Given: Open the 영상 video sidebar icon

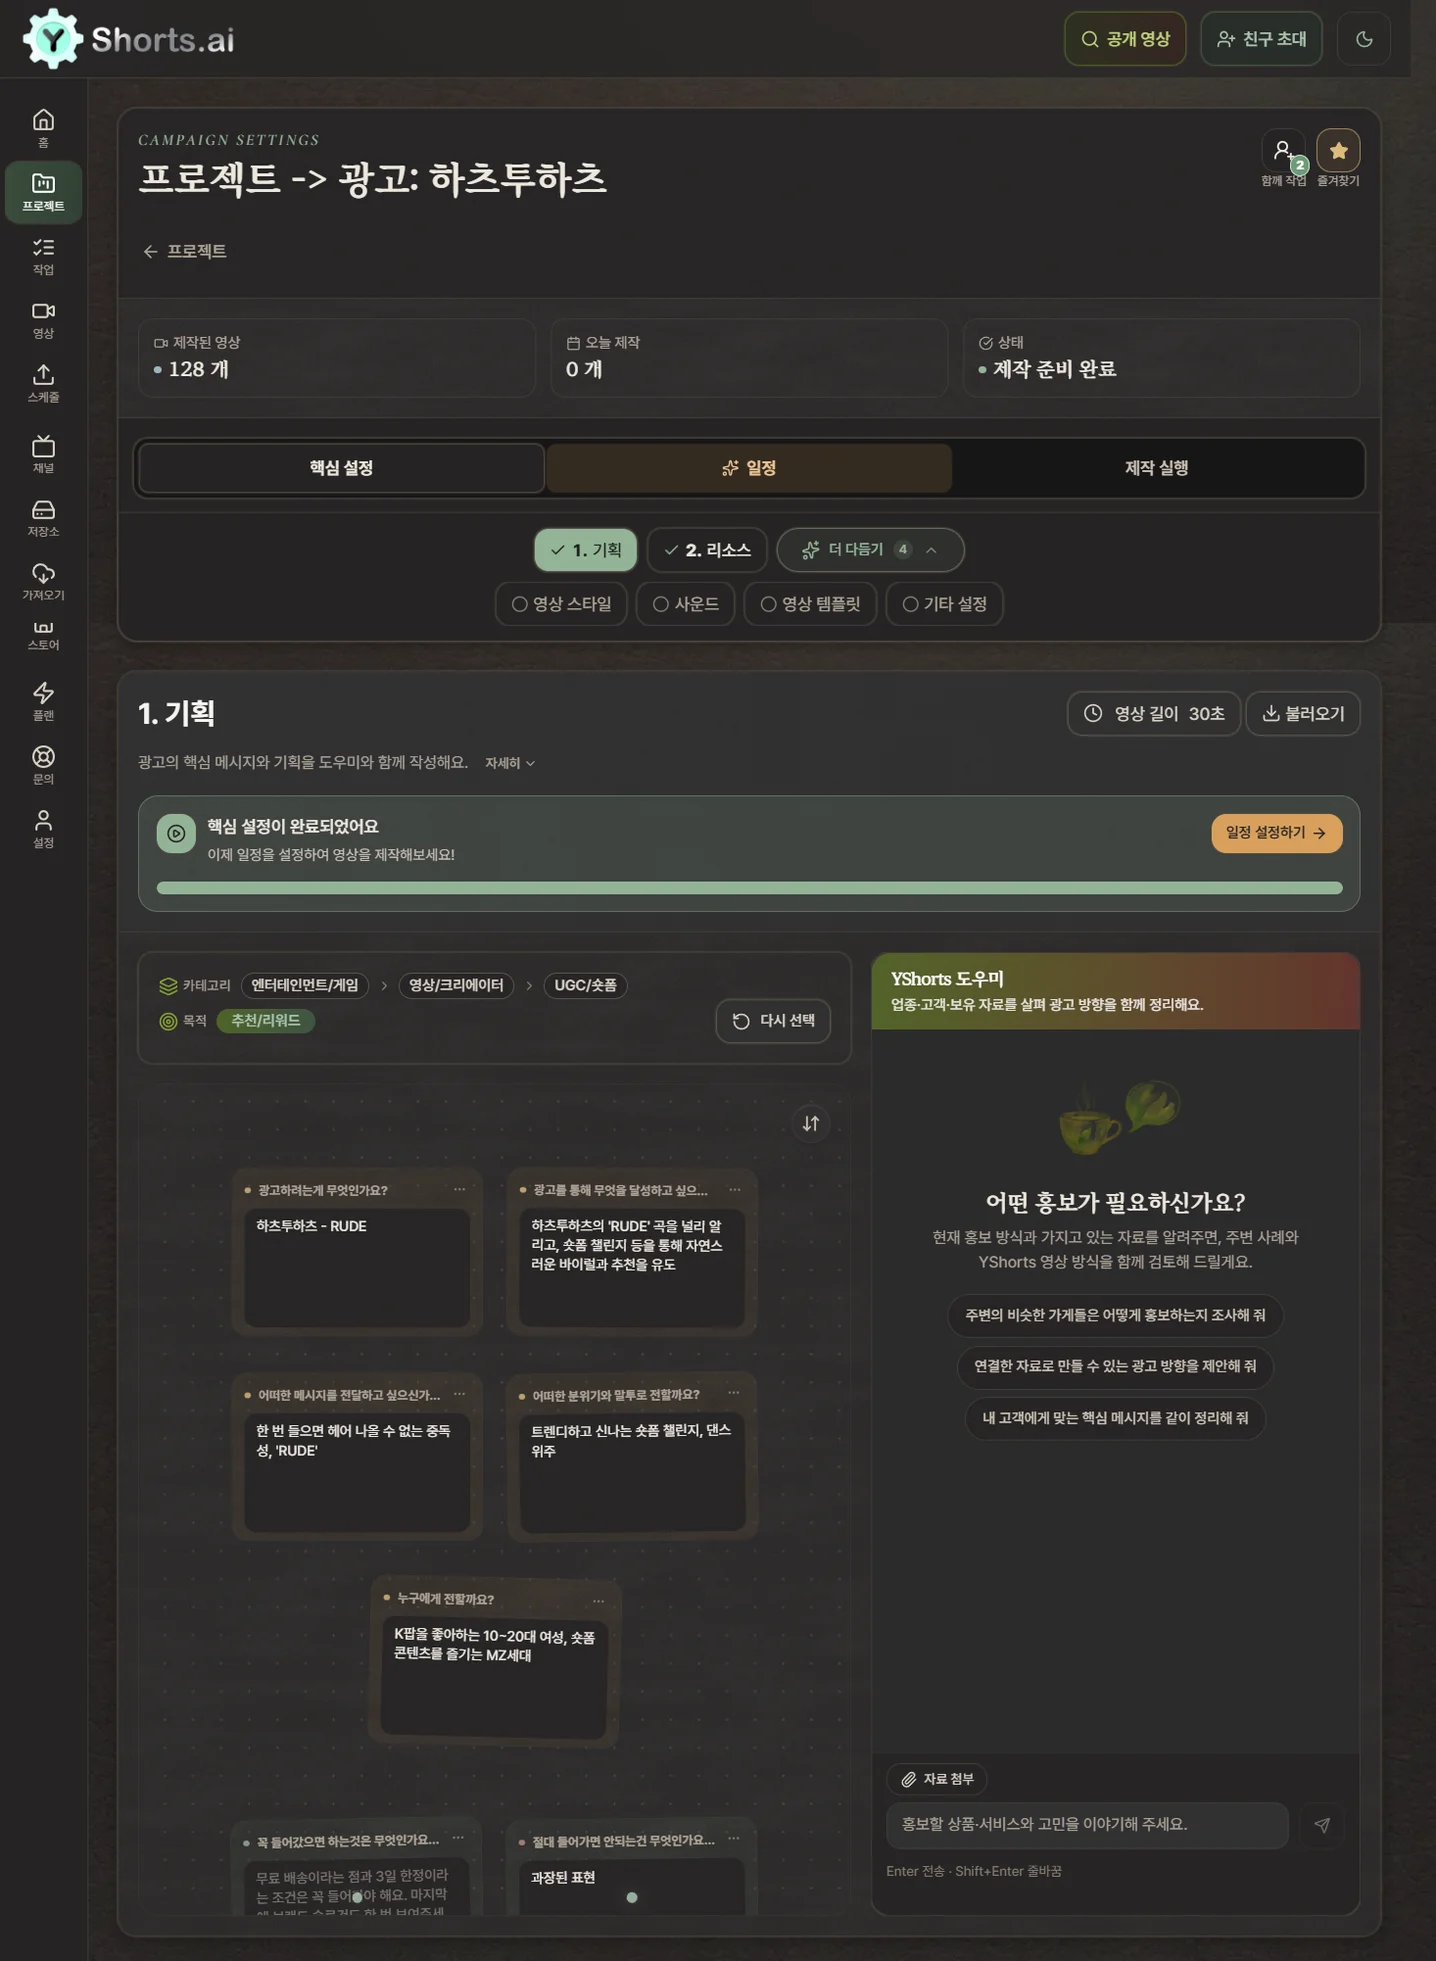Looking at the screenshot, I should coord(43,319).
